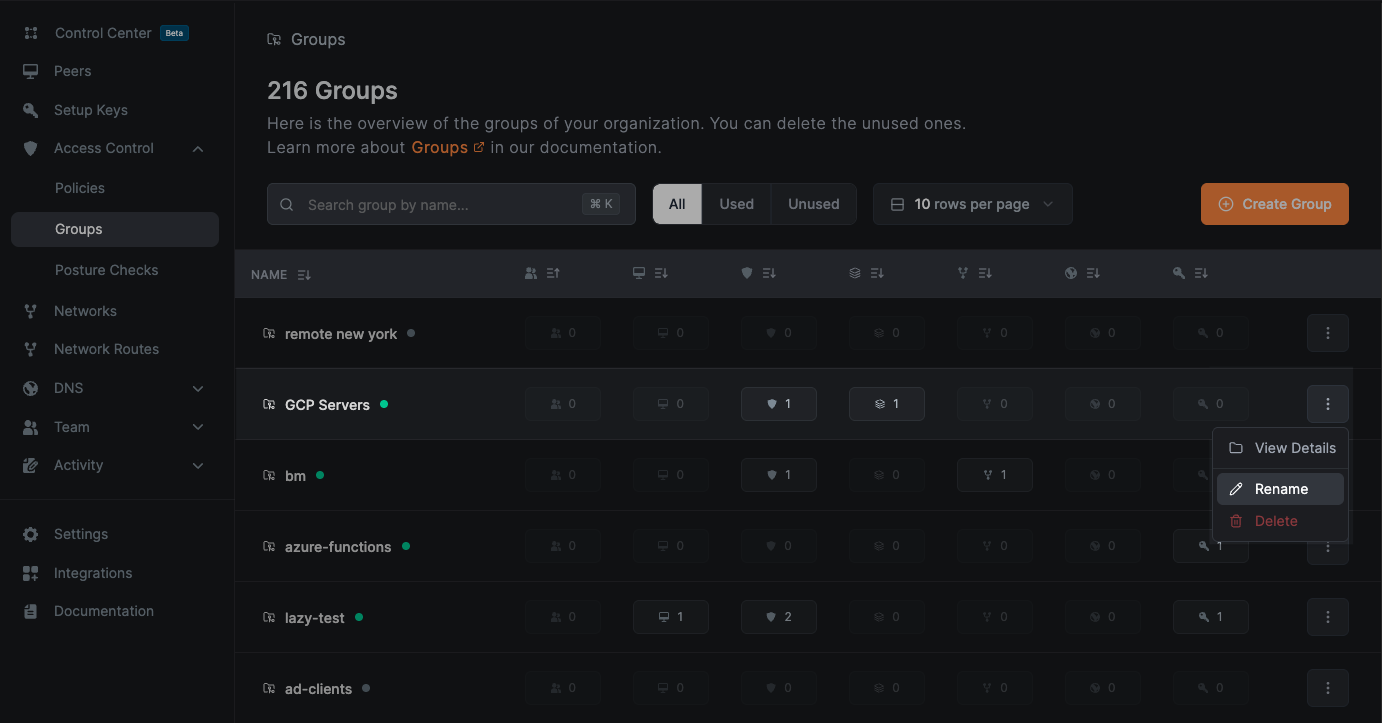Click the Setup Keys sidebar icon

[31, 110]
